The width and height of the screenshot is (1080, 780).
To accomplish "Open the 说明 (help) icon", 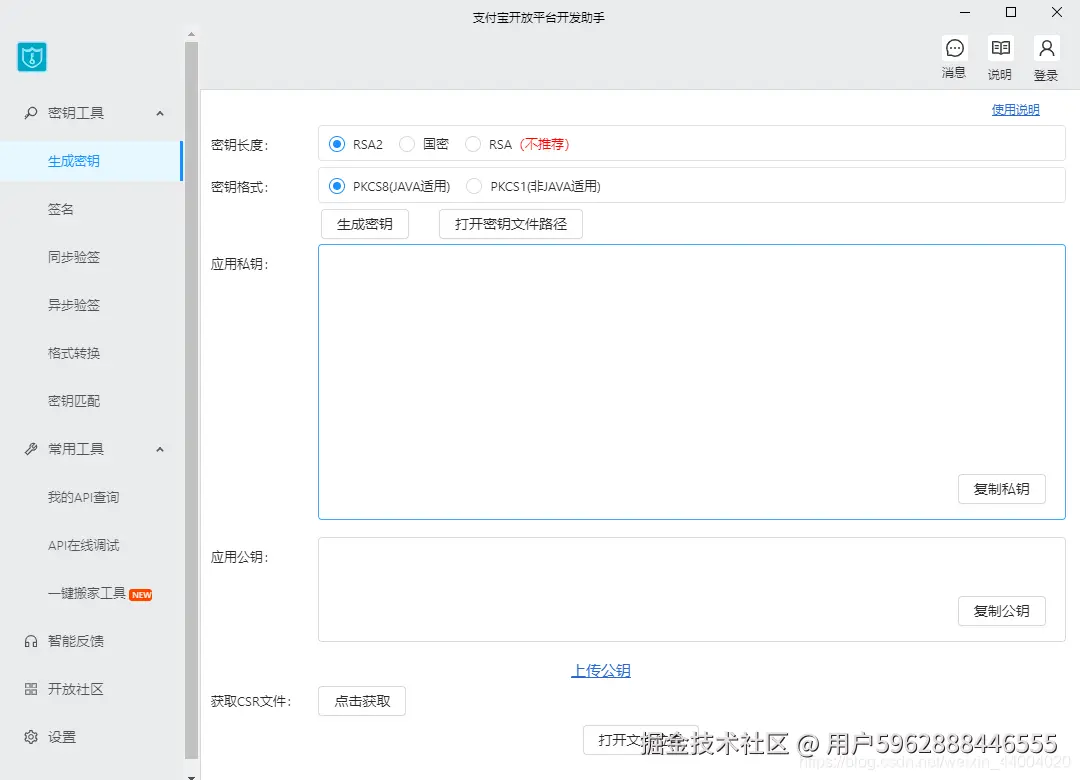I will pos(1000,56).
